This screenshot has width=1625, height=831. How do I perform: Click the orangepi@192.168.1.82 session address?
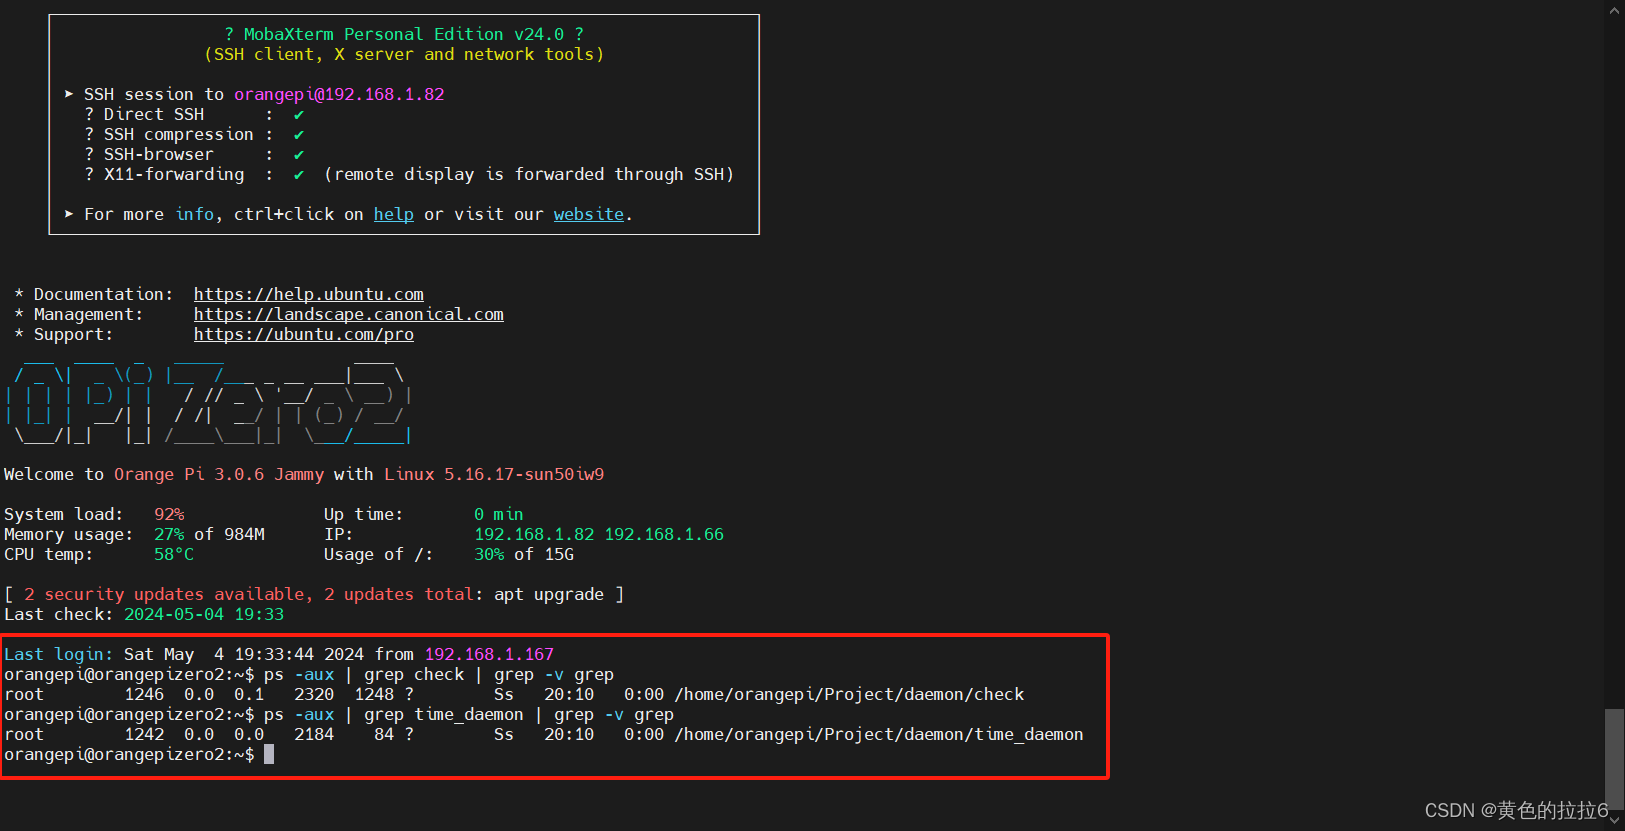coord(339,94)
